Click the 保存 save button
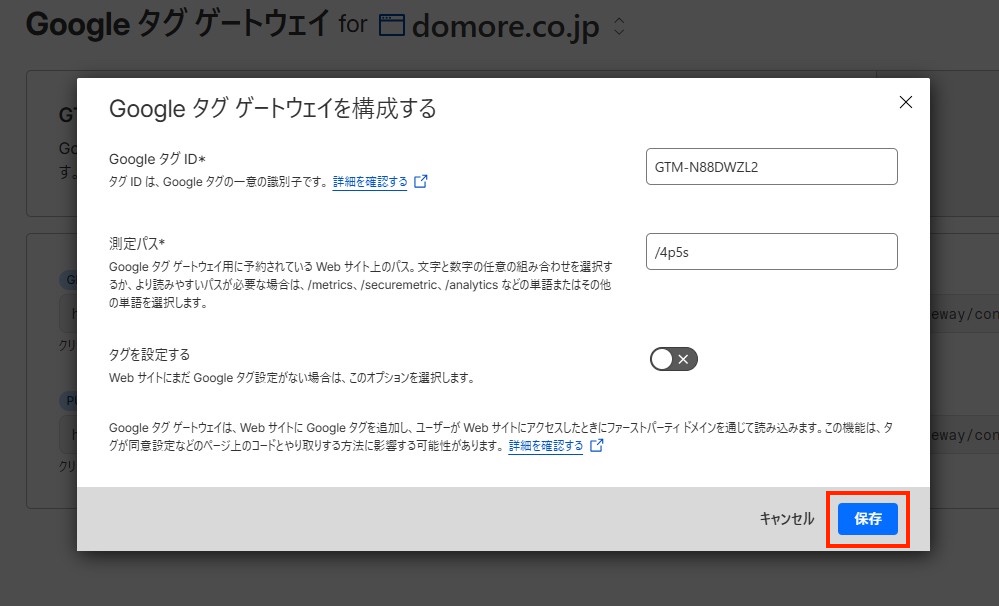This screenshot has width=999, height=606. click(867, 519)
